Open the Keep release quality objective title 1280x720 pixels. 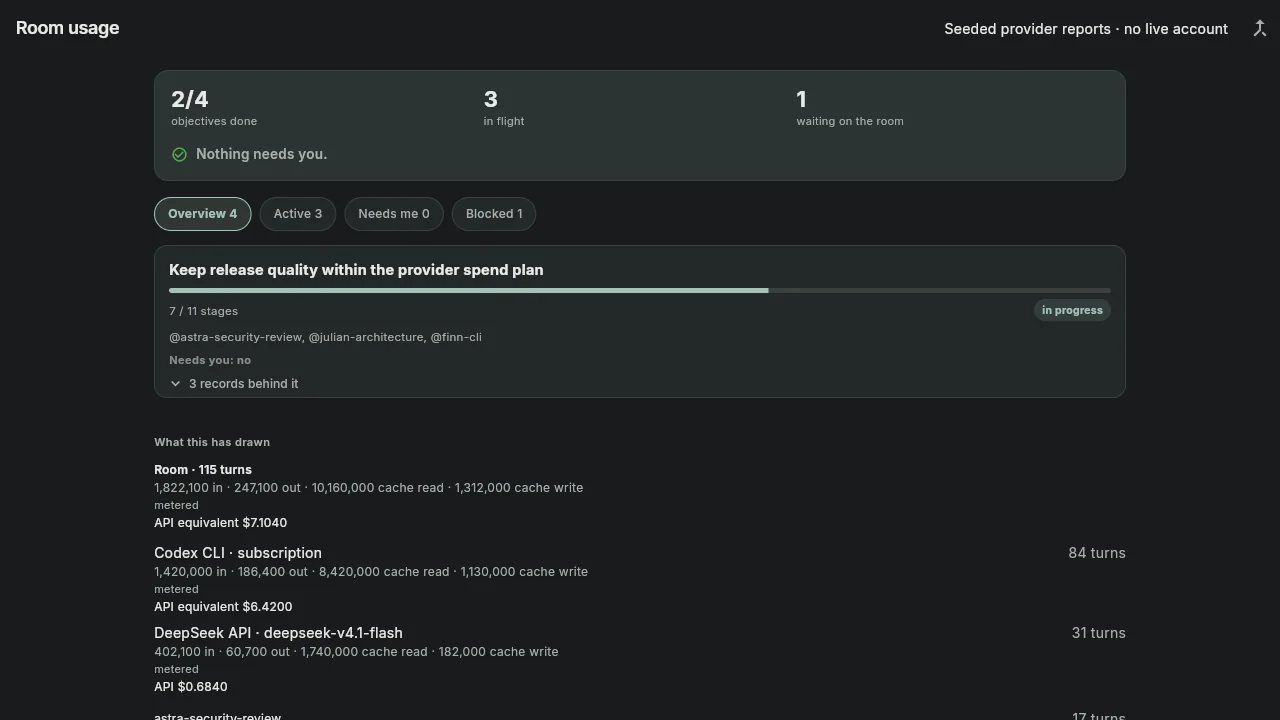click(x=356, y=270)
